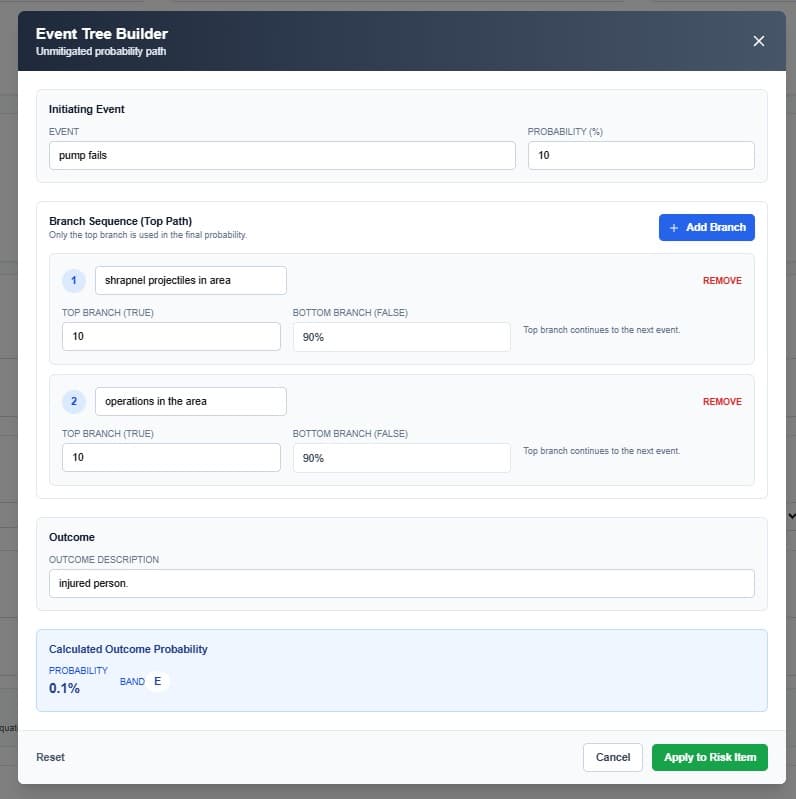Focus the initiating event field 'pump fails'
This screenshot has height=799, width=796.
coord(282,156)
